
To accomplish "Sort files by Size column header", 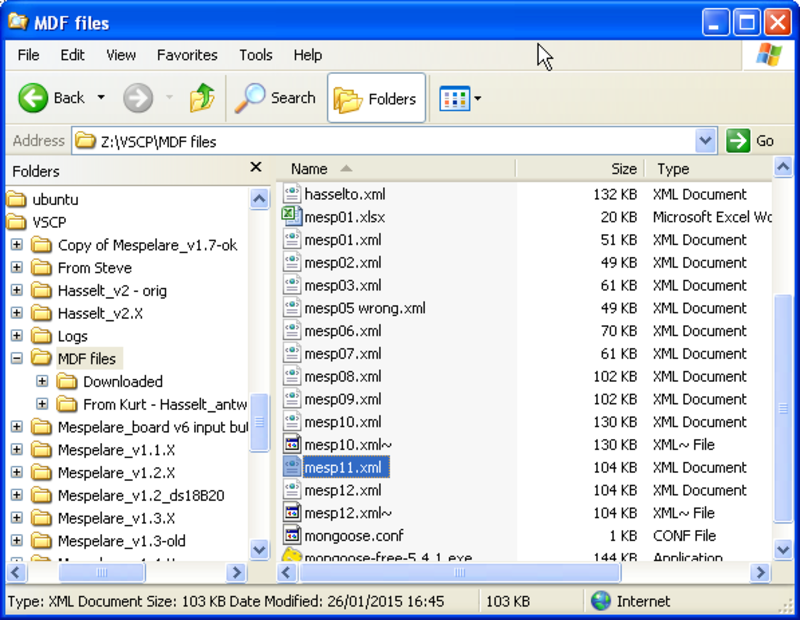I will (623, 169).
